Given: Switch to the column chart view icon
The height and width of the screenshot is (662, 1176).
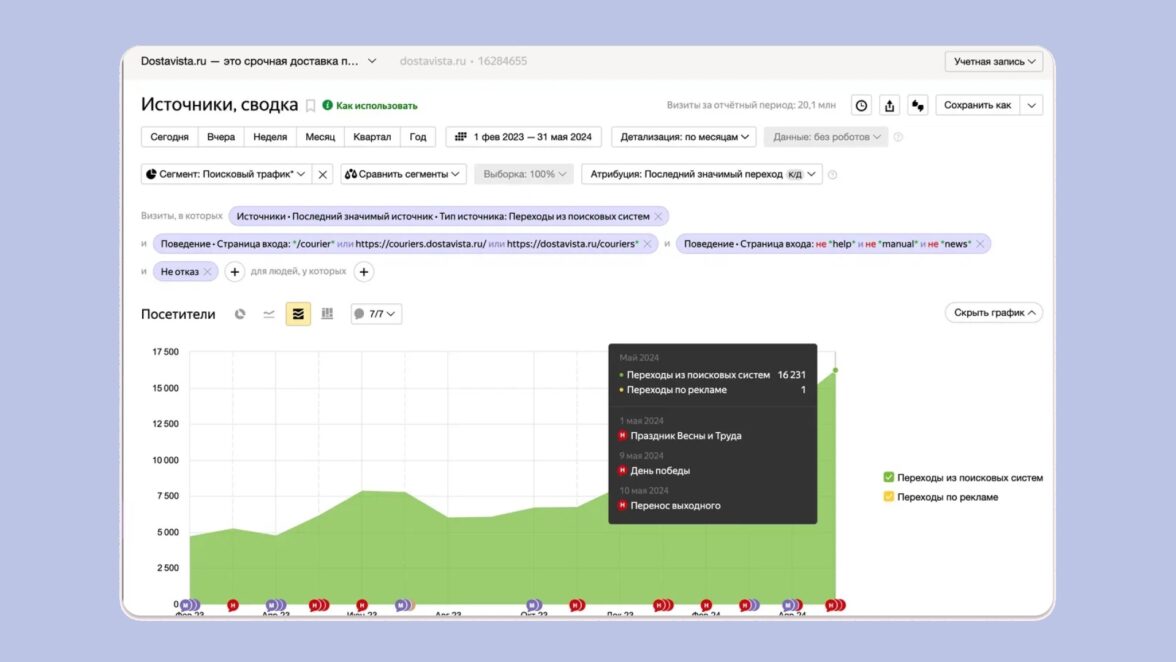Looking at the screenshot, I should coord(327,314).
